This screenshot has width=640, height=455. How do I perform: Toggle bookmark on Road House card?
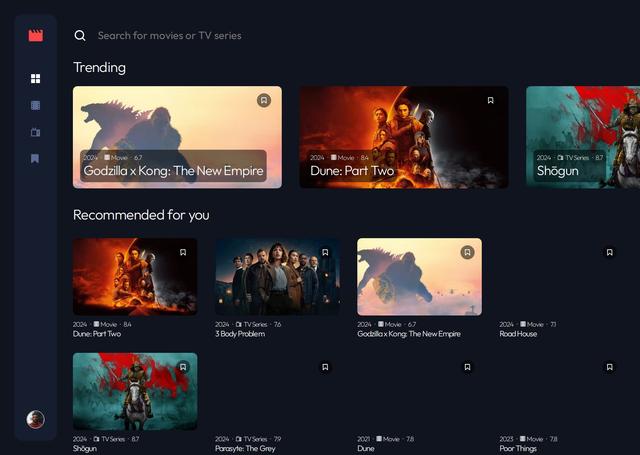click(609, 253)
